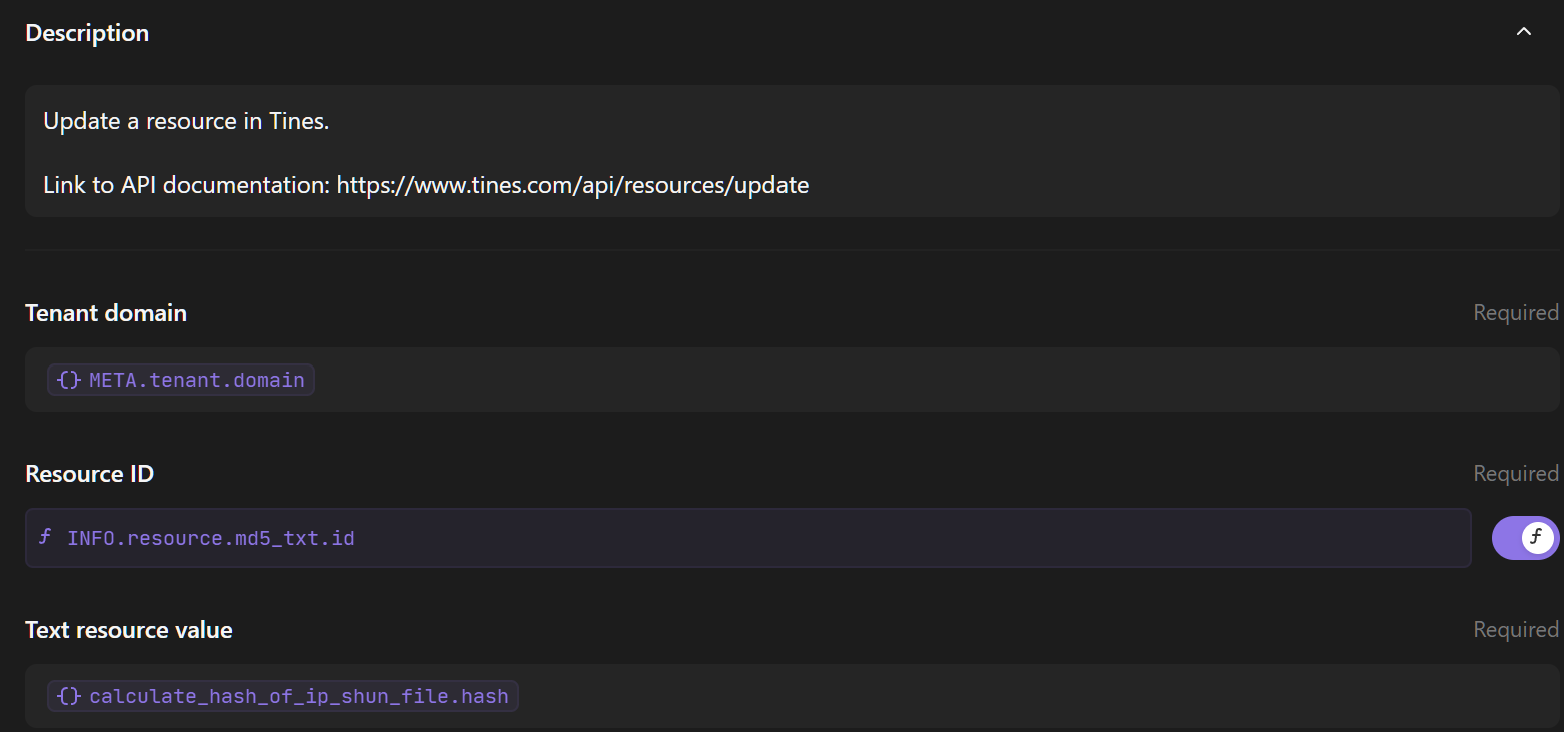
Task: Click the Resource ID field label
Action: [x=89, y=474]
